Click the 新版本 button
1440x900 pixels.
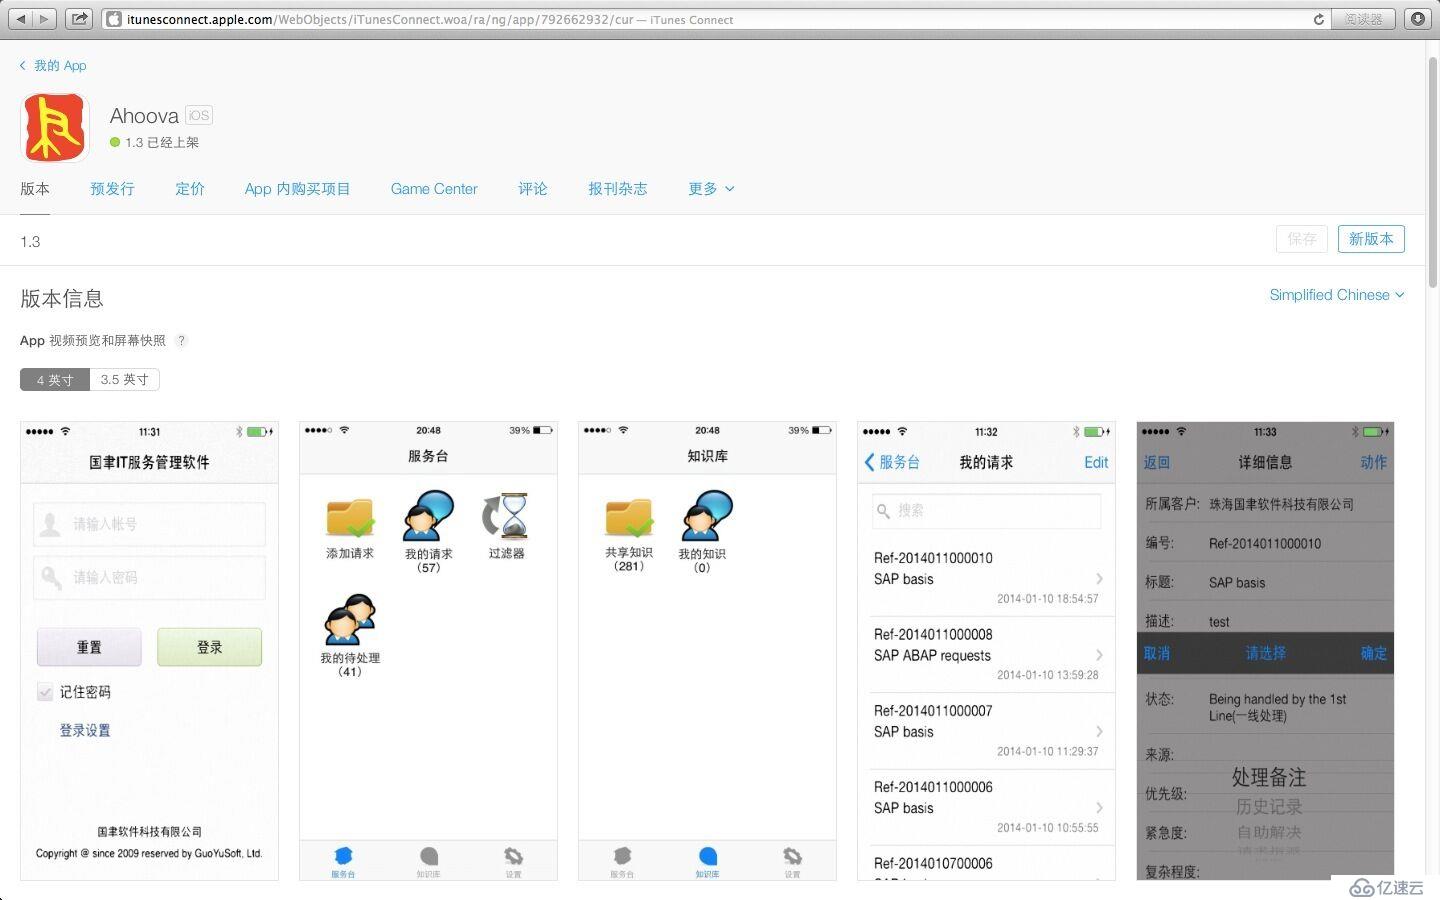click(x=1371, y=239)
